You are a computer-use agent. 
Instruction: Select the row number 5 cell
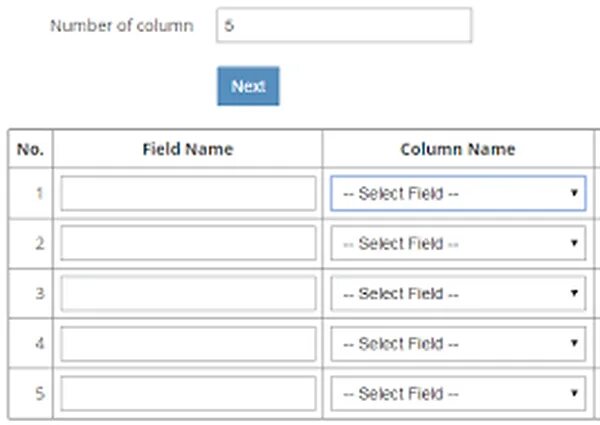31,393
